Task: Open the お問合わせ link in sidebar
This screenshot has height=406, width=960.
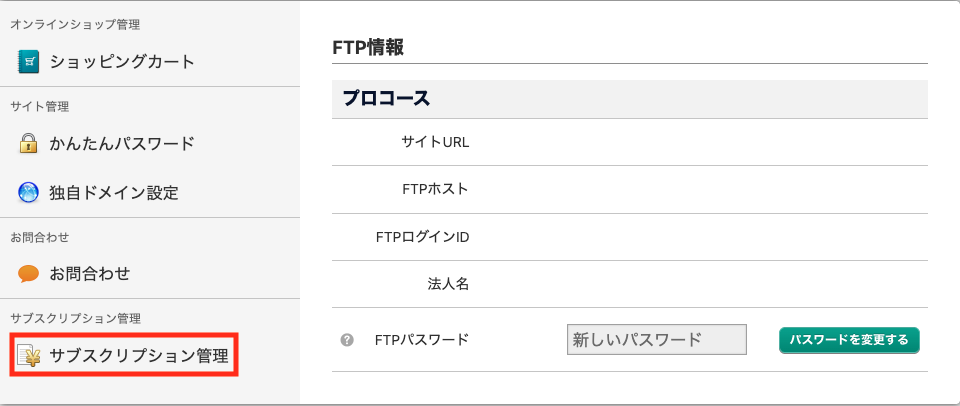Action: point(90,273)
